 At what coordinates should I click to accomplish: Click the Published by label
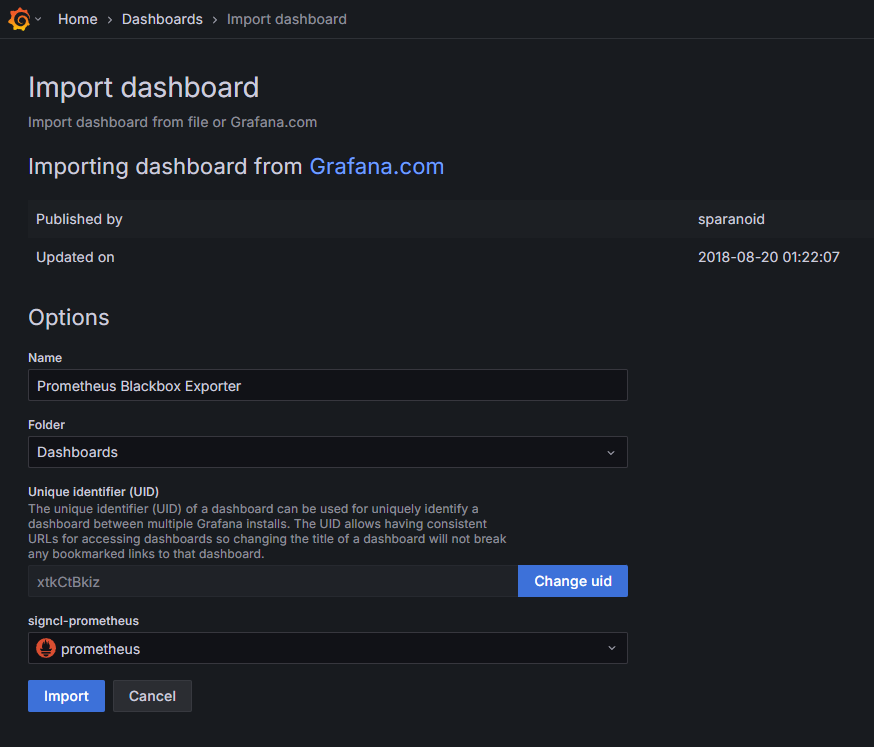click(79, 219)
